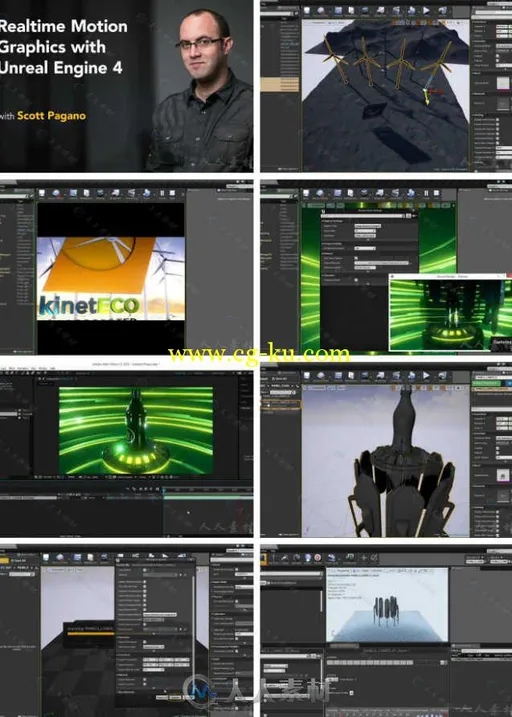
Task: Open Content browser icon in windmill terrain editor
Action: click(x=338, y=10)
